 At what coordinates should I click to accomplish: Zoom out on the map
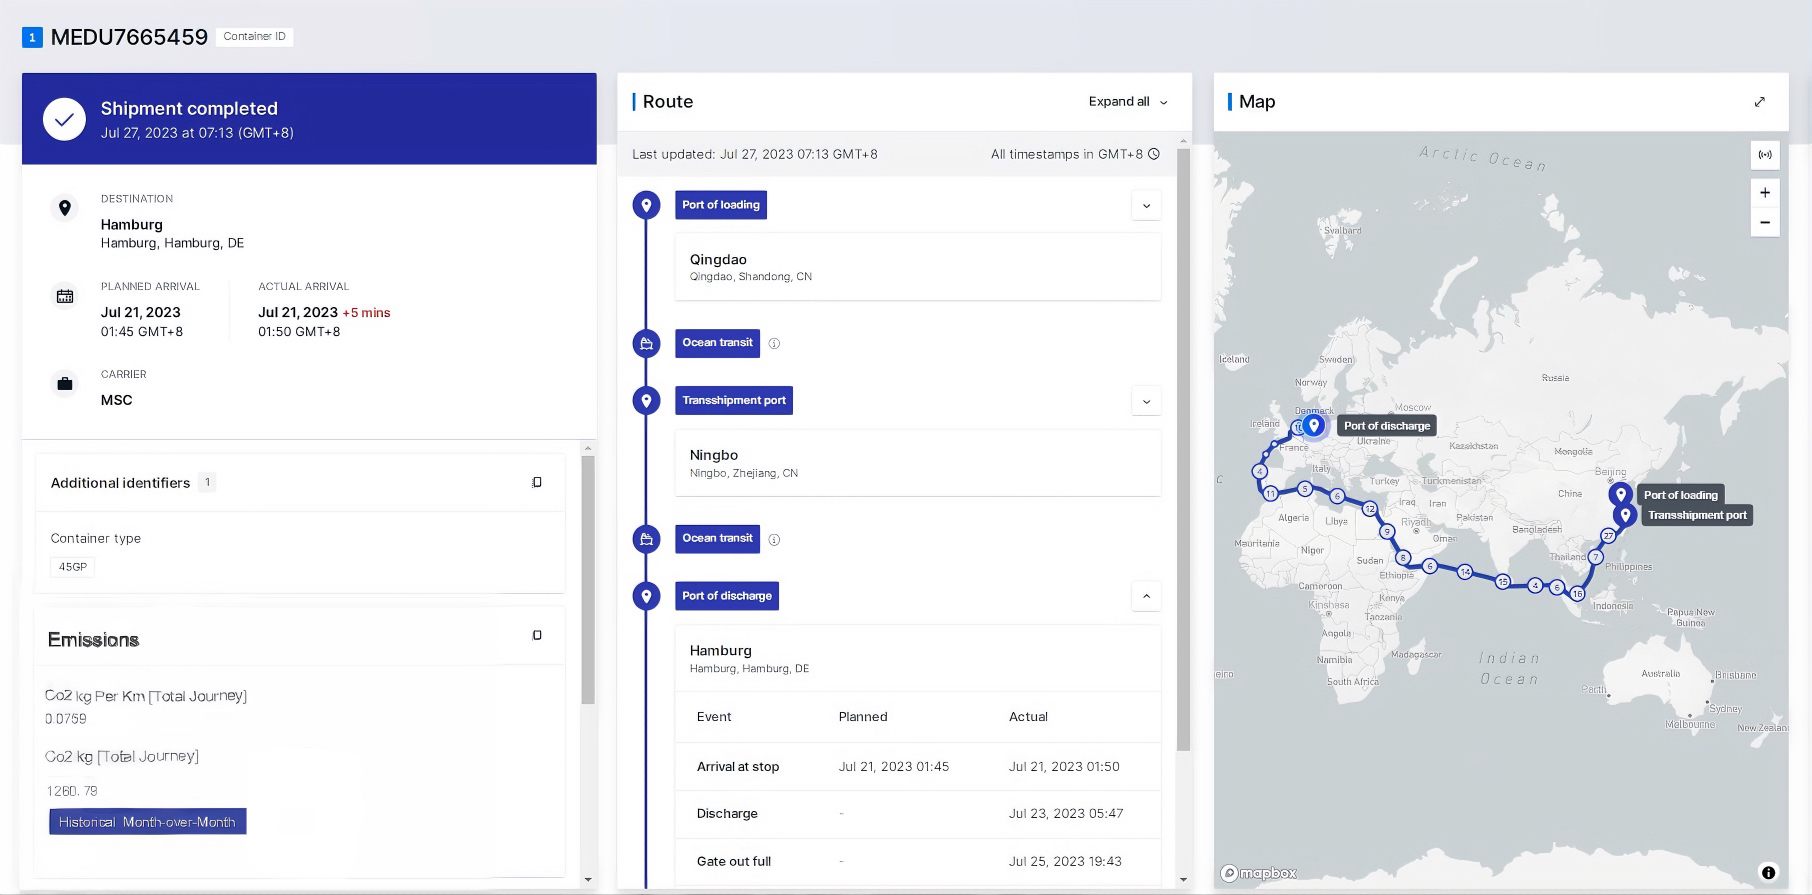1765,222
